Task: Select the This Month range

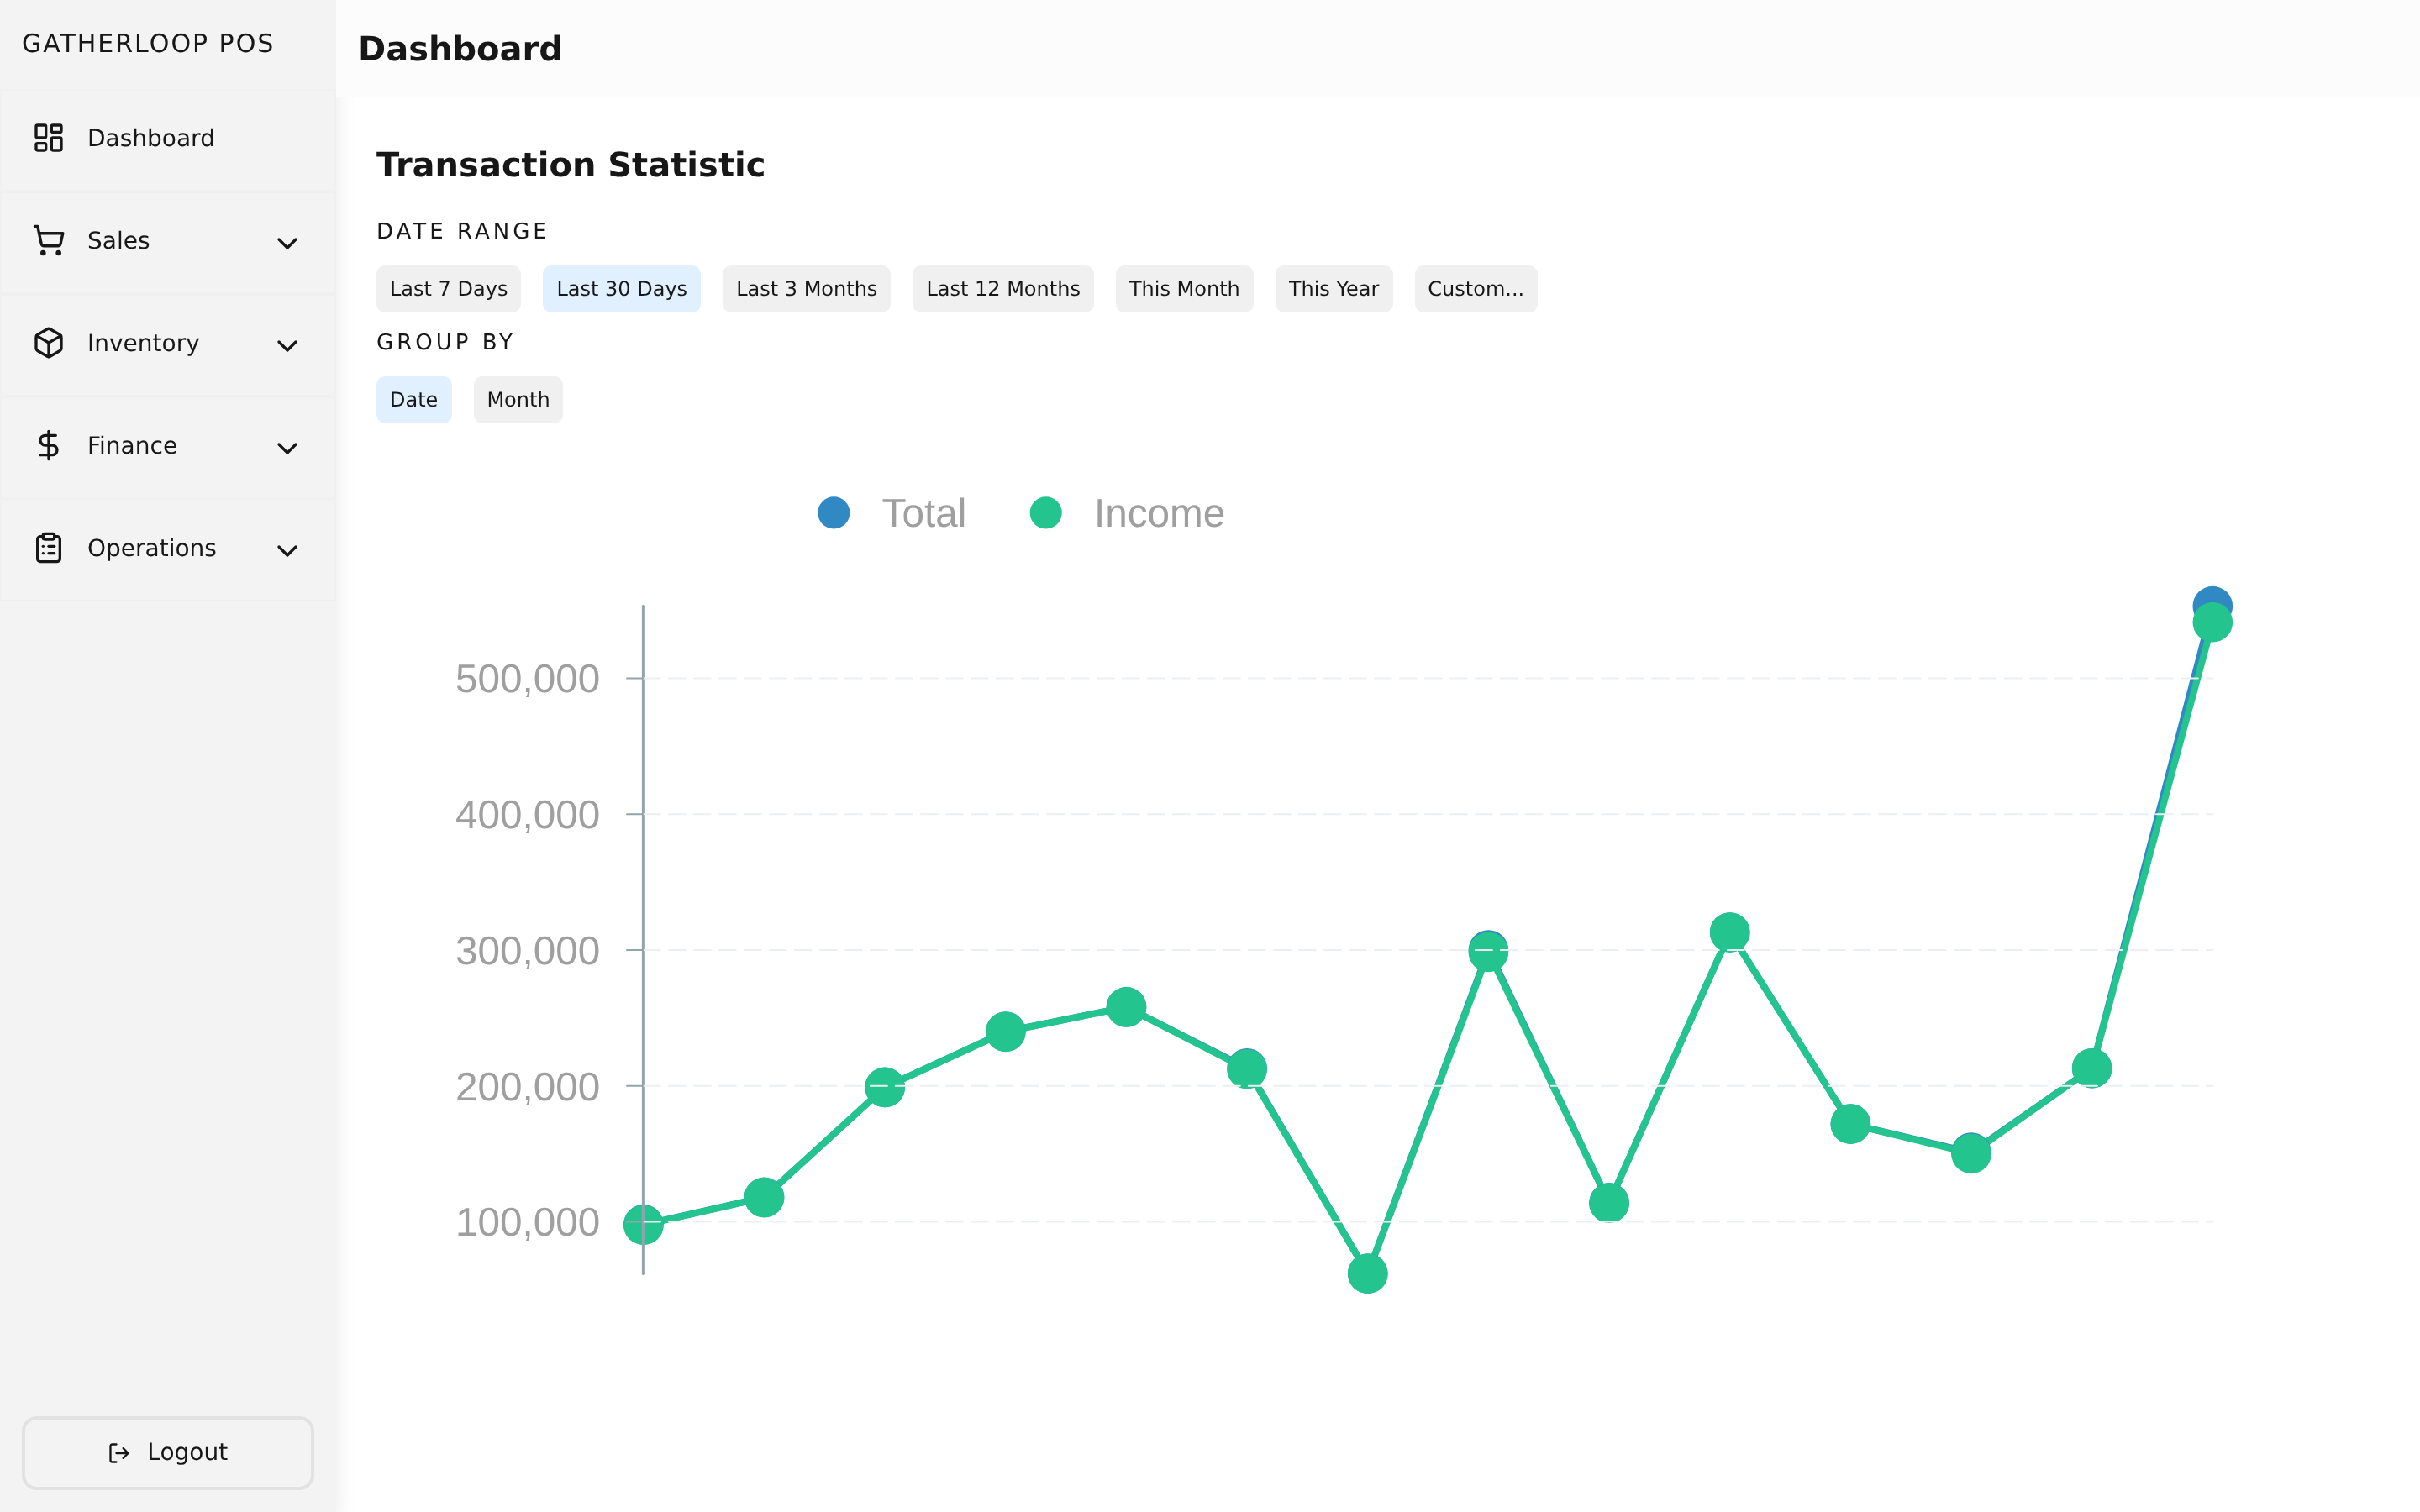Action: click(x=1184, y=289)
